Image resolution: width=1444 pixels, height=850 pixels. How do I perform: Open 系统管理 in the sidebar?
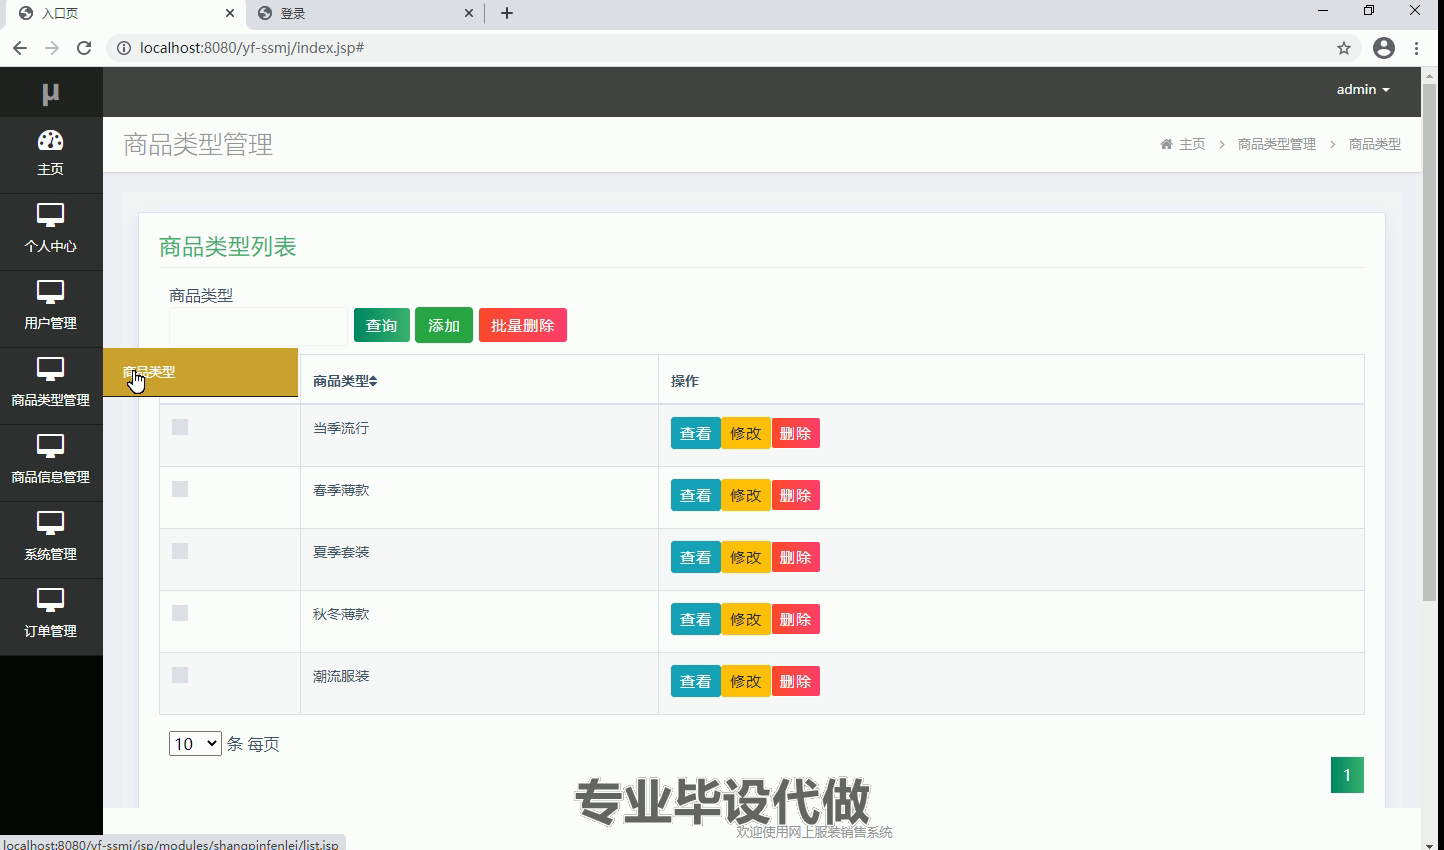(x=51, y=538)
